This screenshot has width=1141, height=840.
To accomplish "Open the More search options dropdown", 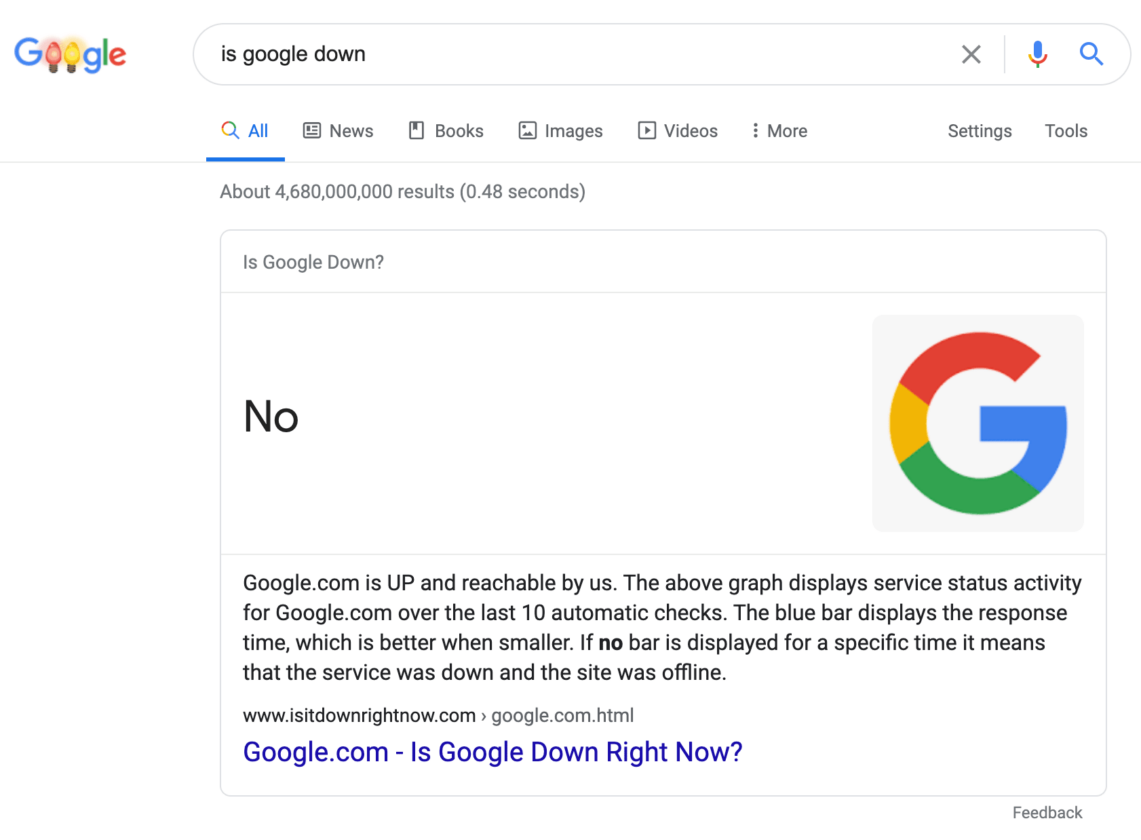I will point(779,130).
